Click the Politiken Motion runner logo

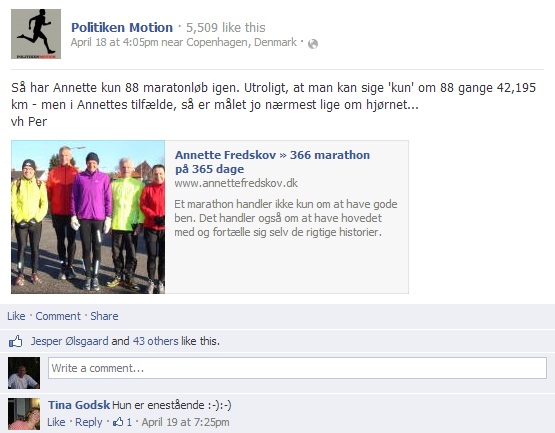click(x=36, y=34)
